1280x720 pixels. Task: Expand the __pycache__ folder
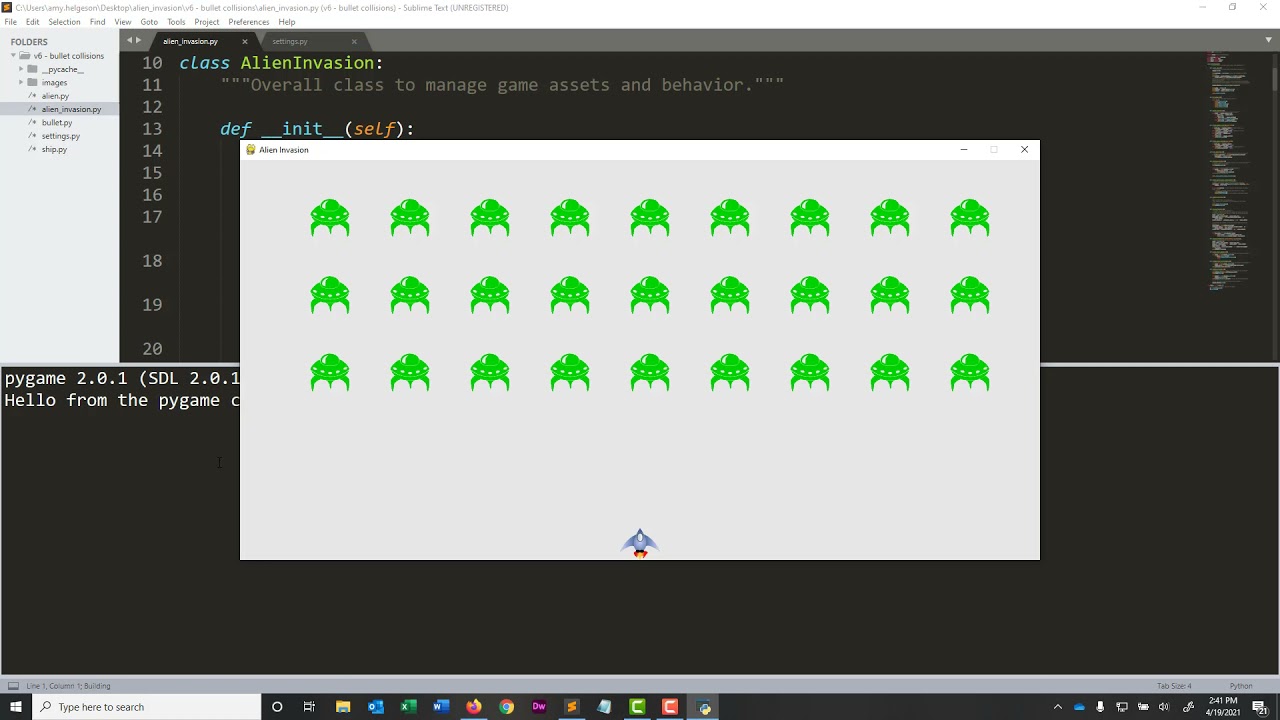click(21, 69)
